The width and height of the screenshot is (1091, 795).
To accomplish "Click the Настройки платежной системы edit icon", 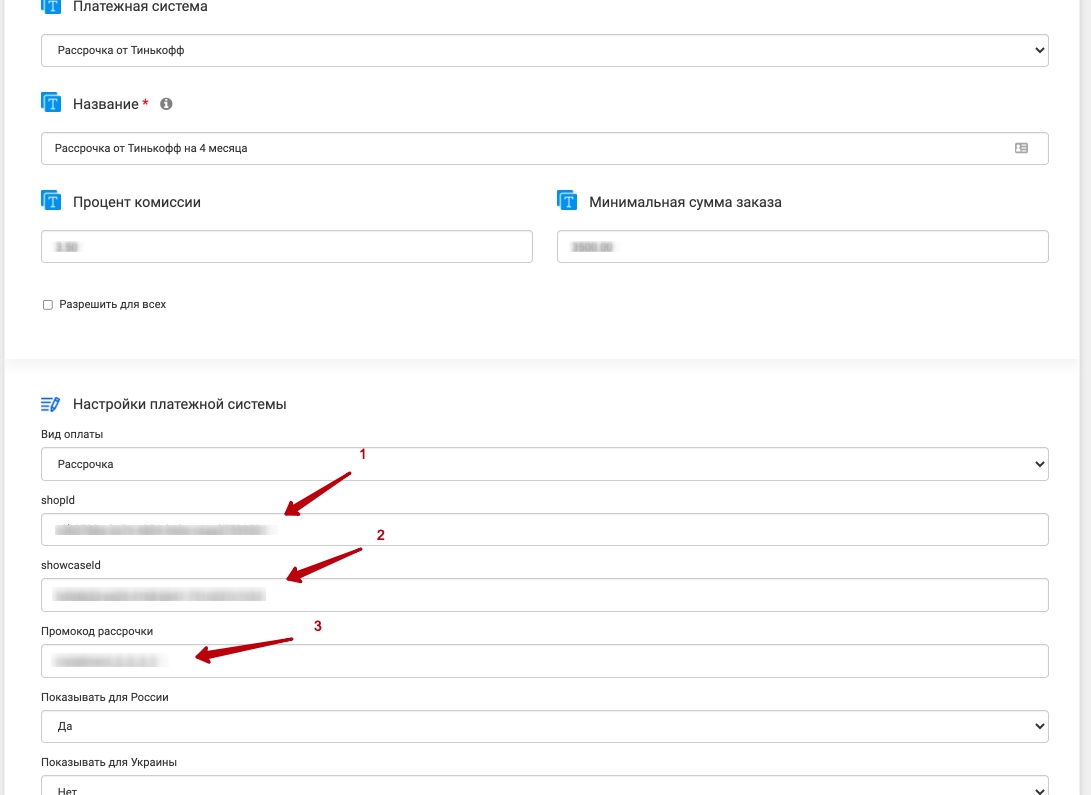I will pos(51,404).
